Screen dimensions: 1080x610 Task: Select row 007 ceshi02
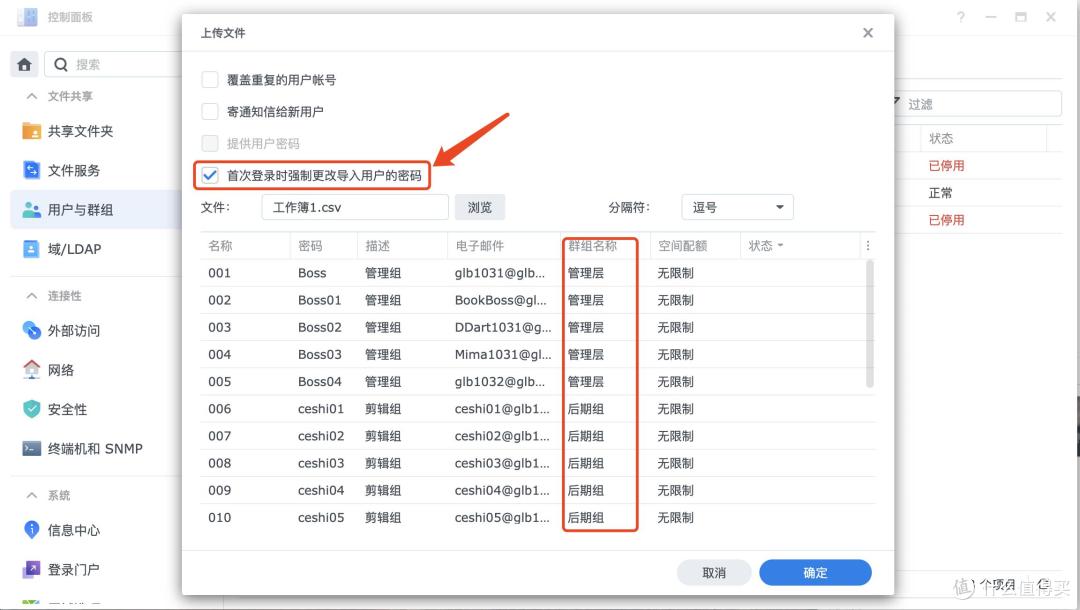tap(537, 436)
